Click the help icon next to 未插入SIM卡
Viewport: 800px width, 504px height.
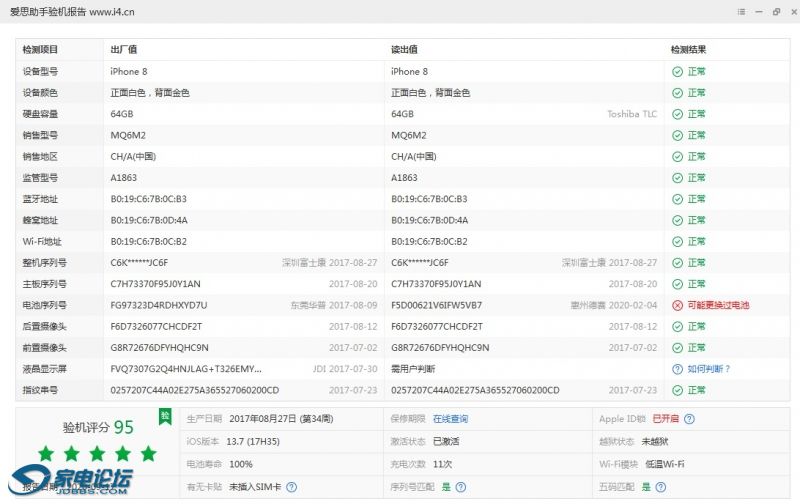pyautogui.click(x=291, y=487)
